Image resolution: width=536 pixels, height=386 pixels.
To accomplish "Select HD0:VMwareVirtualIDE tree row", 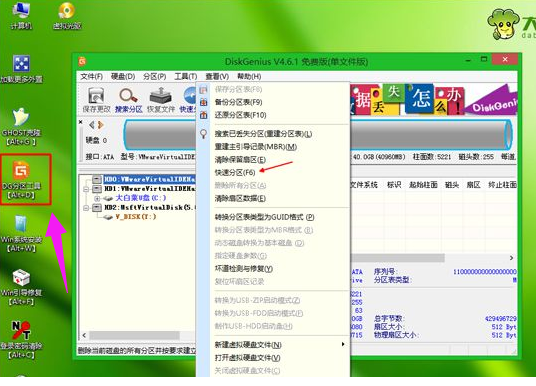I will coord(149,179).
